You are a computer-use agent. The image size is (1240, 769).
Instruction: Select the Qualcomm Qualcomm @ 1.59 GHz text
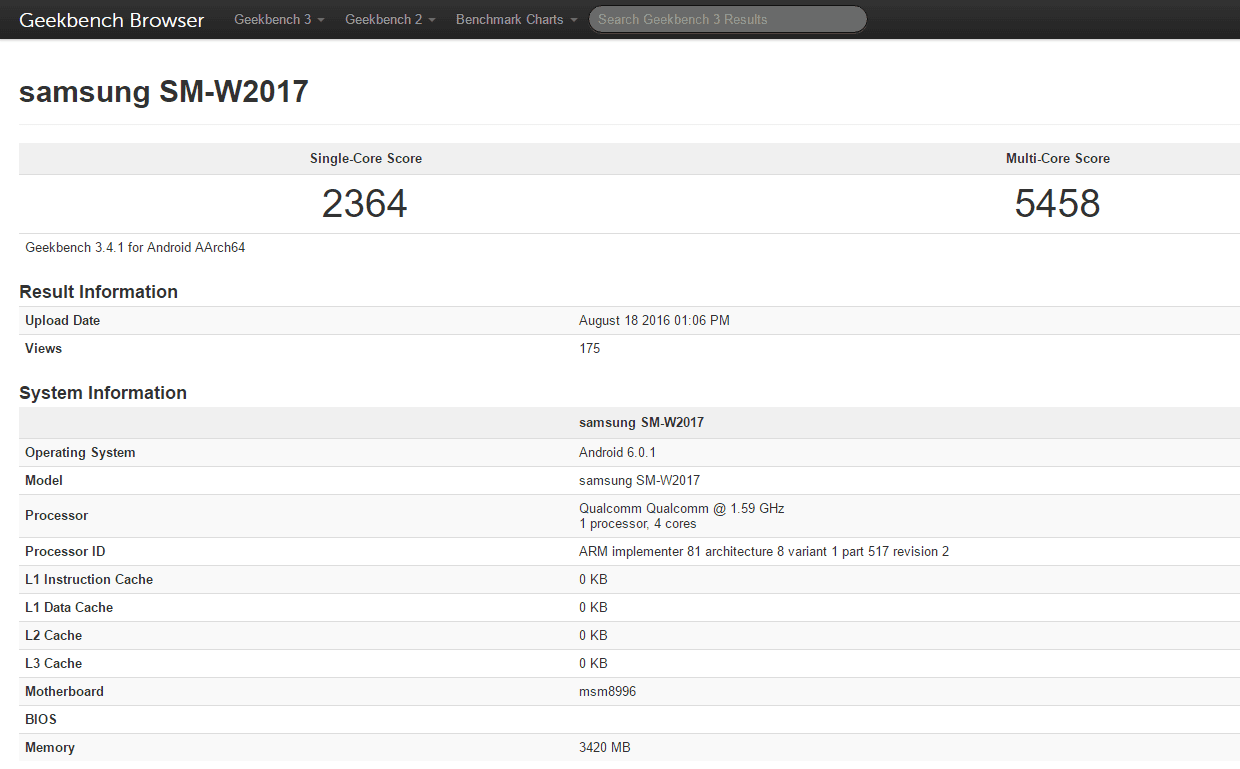pyautogui.click(x=682, y=509)
